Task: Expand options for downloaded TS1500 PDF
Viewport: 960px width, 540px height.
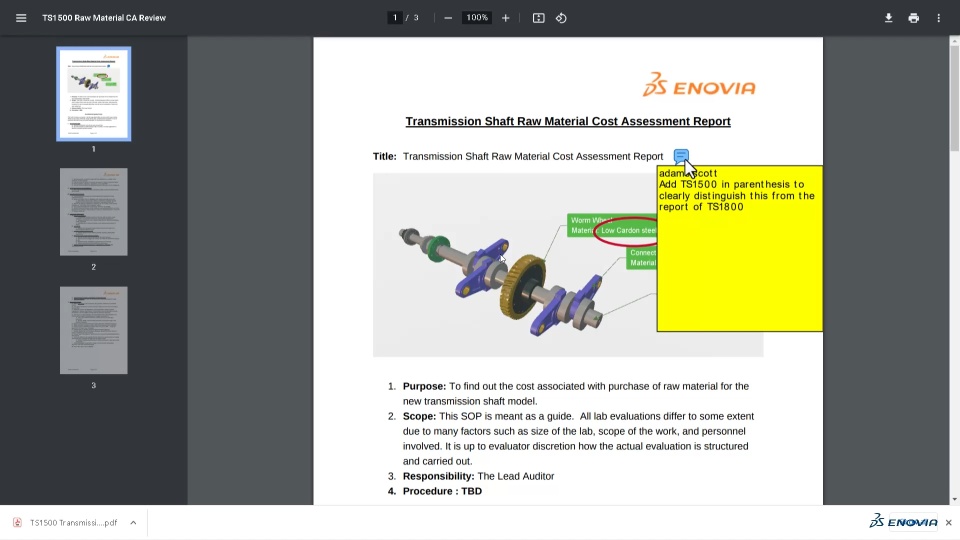Action: tap(133, 522)
